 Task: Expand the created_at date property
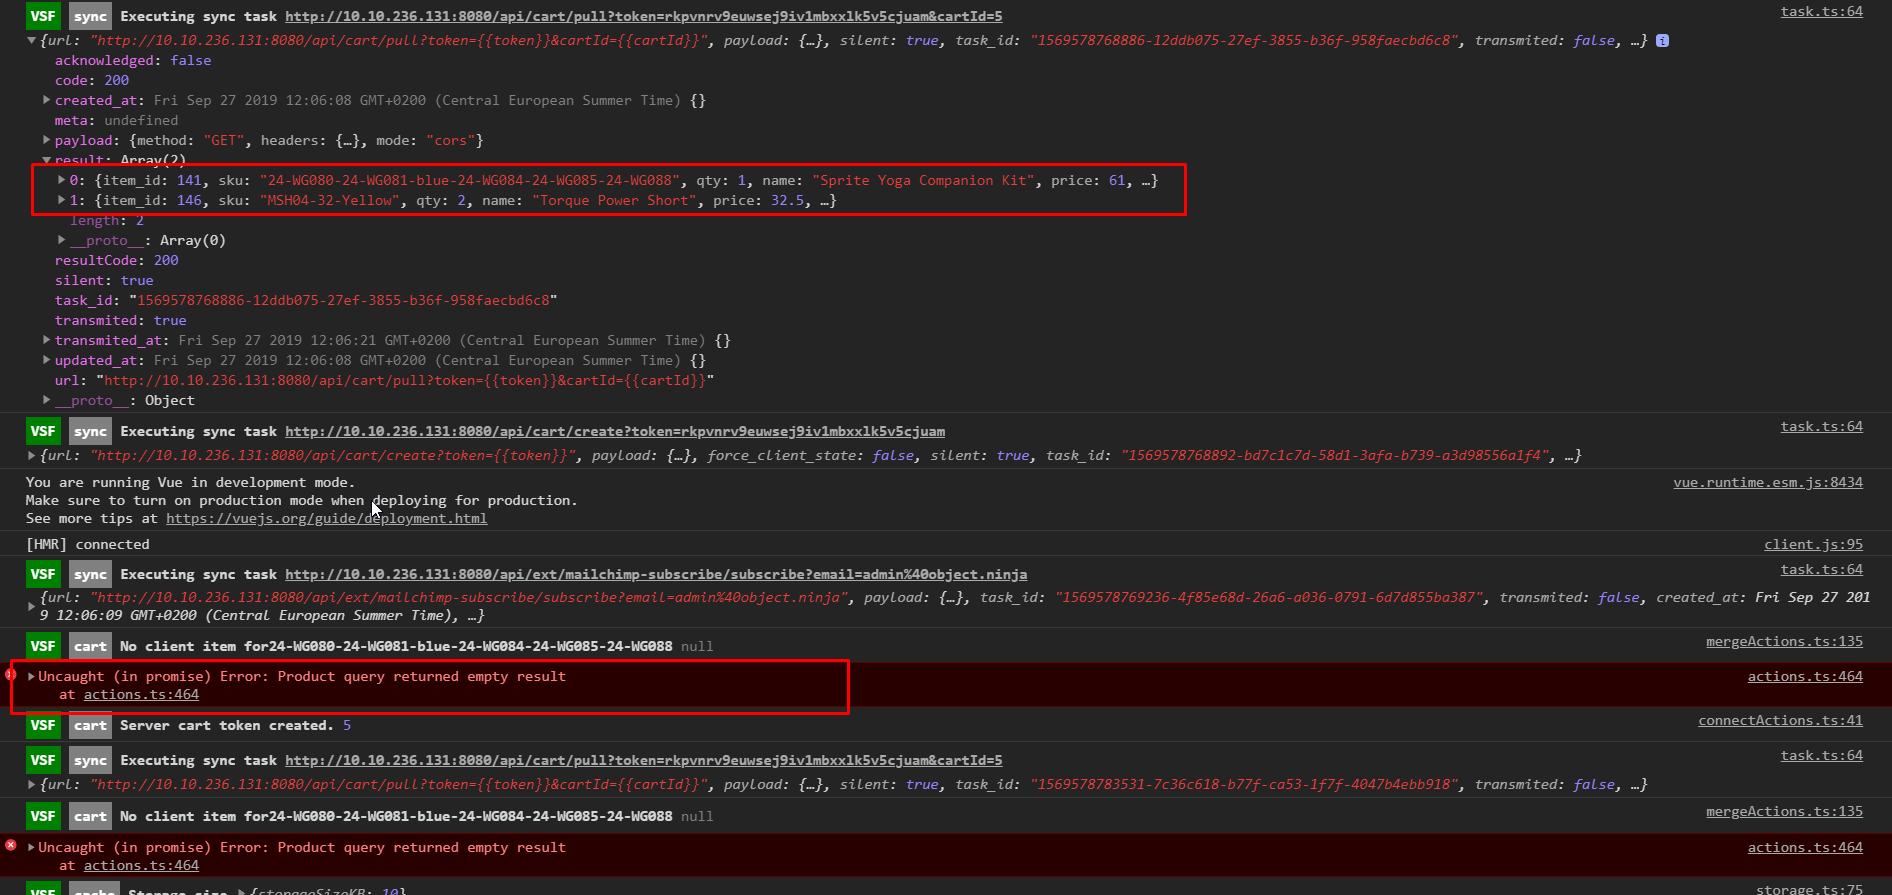(46, 100)
